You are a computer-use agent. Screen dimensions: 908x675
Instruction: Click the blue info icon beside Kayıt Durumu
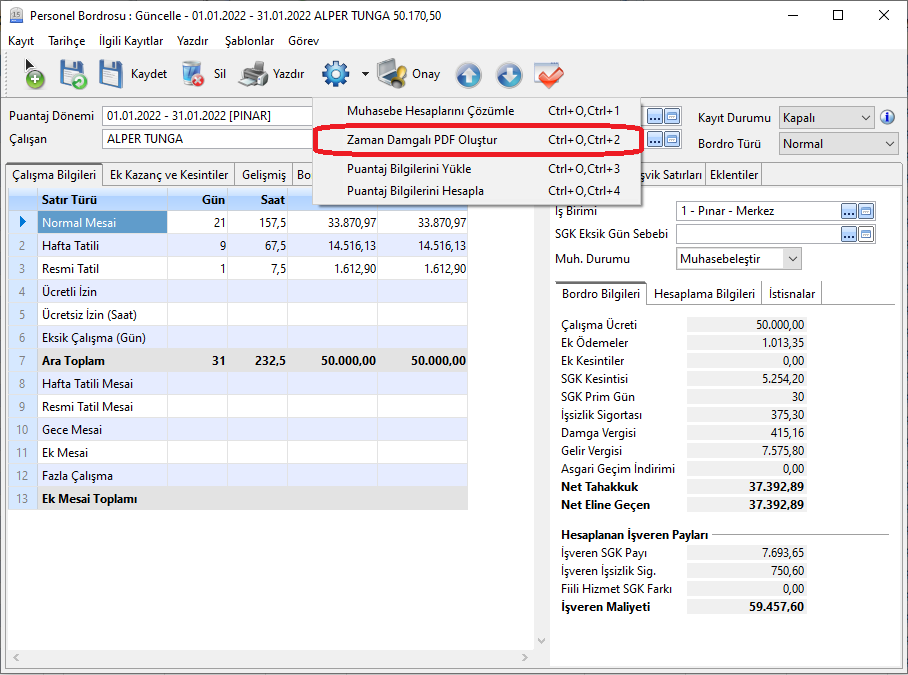(887, 118)
